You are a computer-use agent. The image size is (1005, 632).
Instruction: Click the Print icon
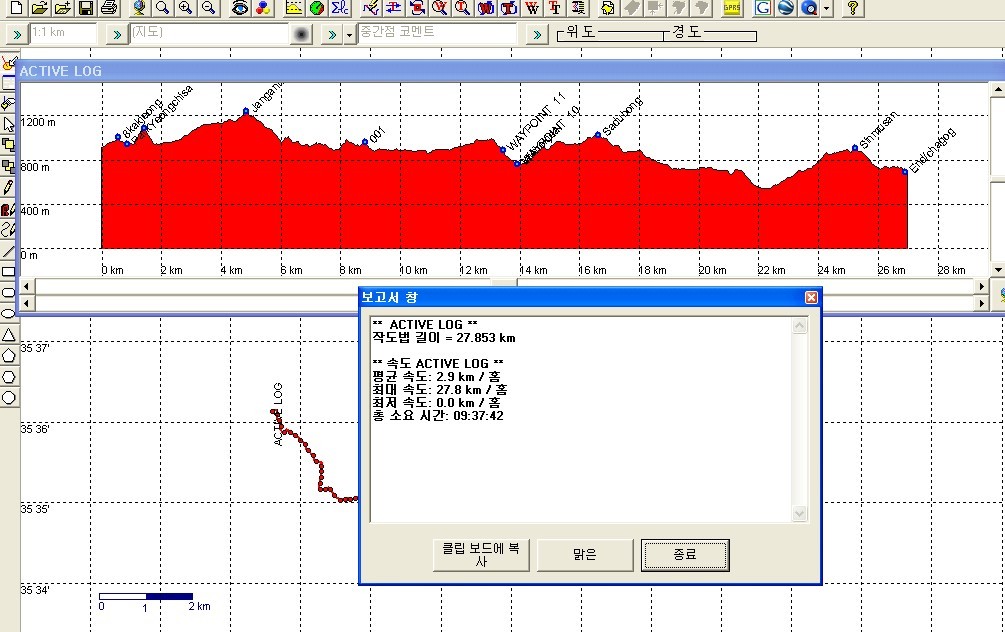109,8
